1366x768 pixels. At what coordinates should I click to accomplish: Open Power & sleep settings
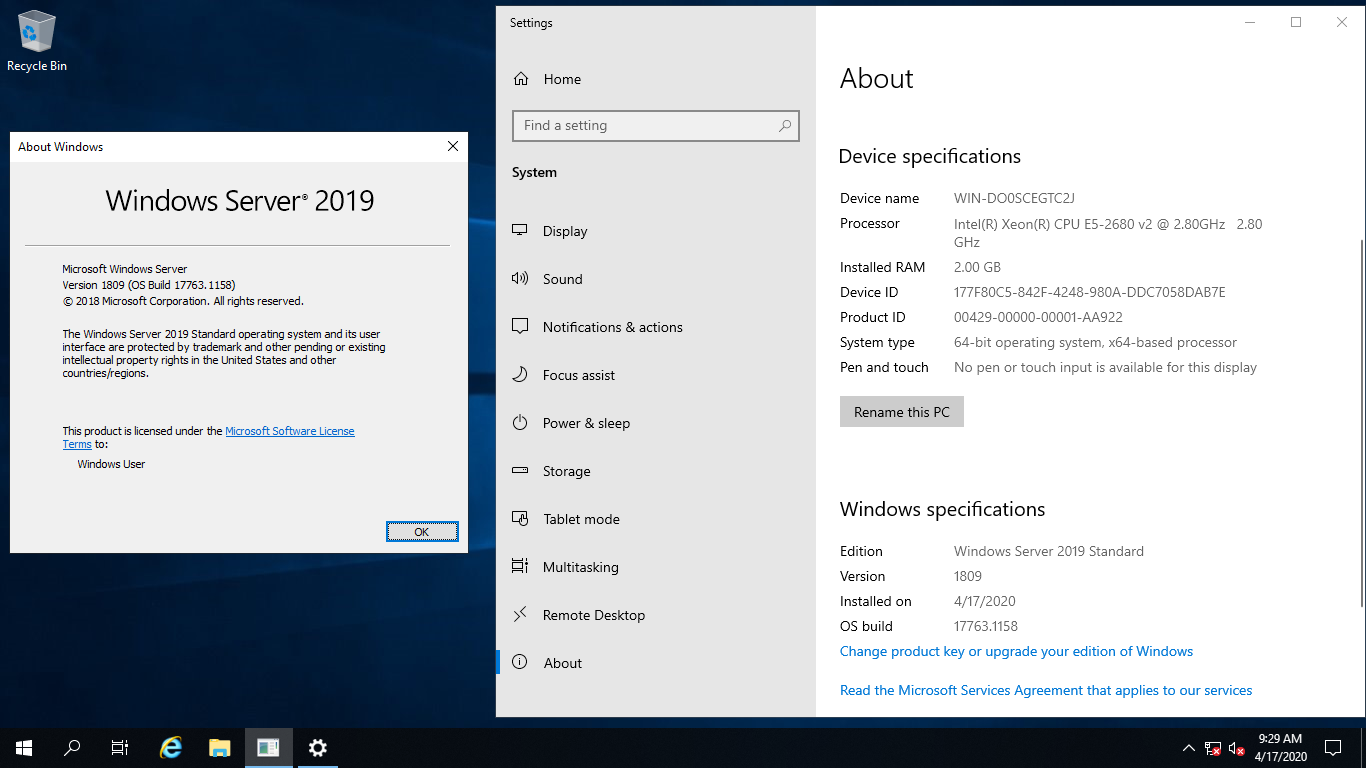[656, 423]
